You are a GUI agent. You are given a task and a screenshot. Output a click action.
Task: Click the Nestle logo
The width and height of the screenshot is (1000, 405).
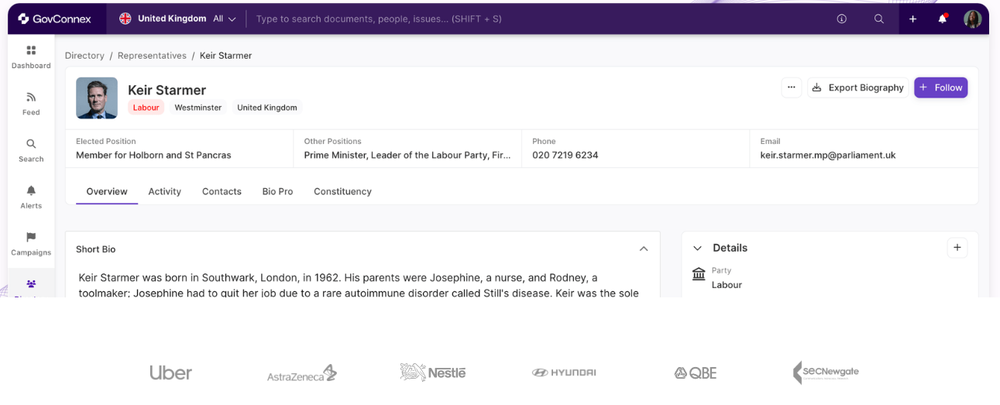click(433, 372)
